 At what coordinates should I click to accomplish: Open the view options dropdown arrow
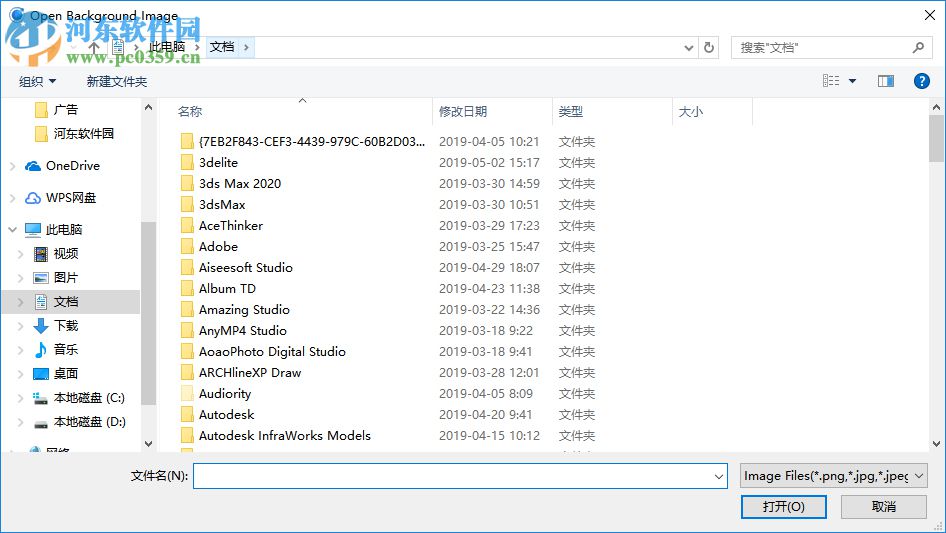coord(852,81)
